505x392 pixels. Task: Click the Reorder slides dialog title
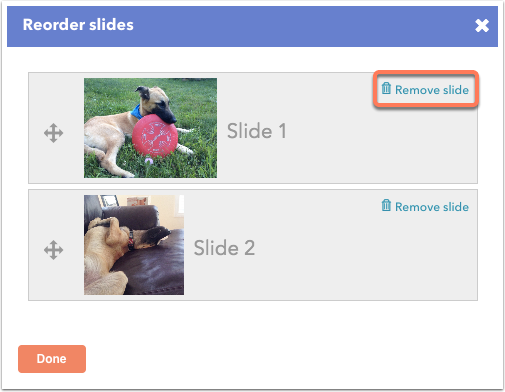coord(78,25)
